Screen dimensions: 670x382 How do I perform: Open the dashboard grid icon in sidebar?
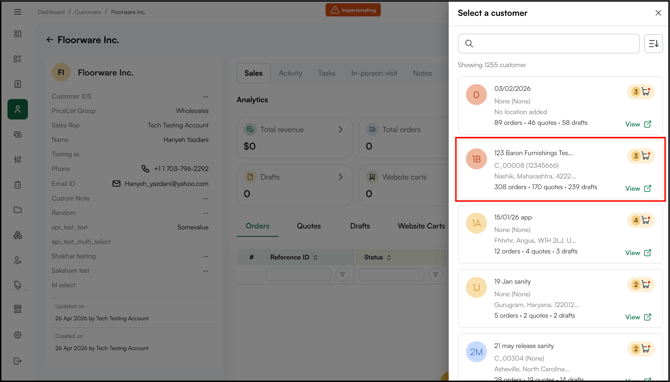point(18,34)
